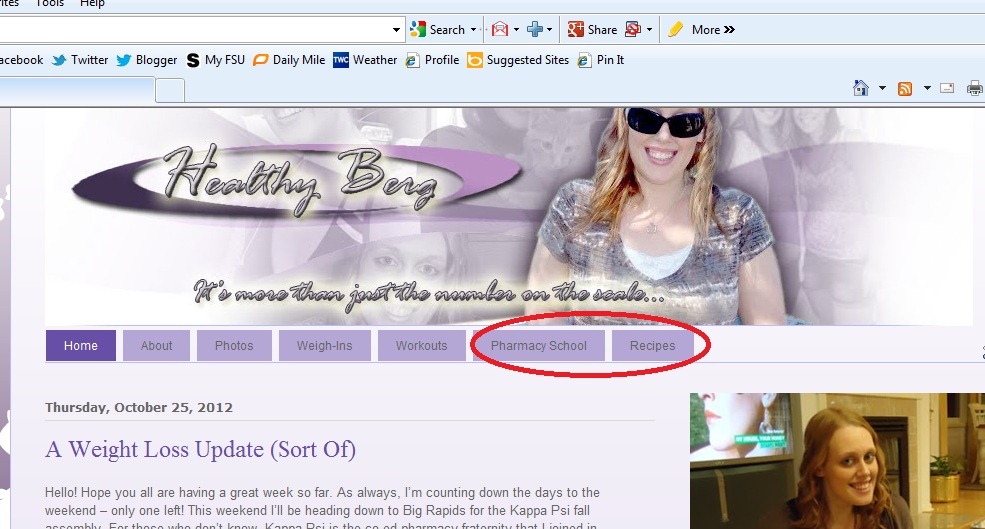
Task: Expand the address bar dropdown arrow
Action: 396,30
